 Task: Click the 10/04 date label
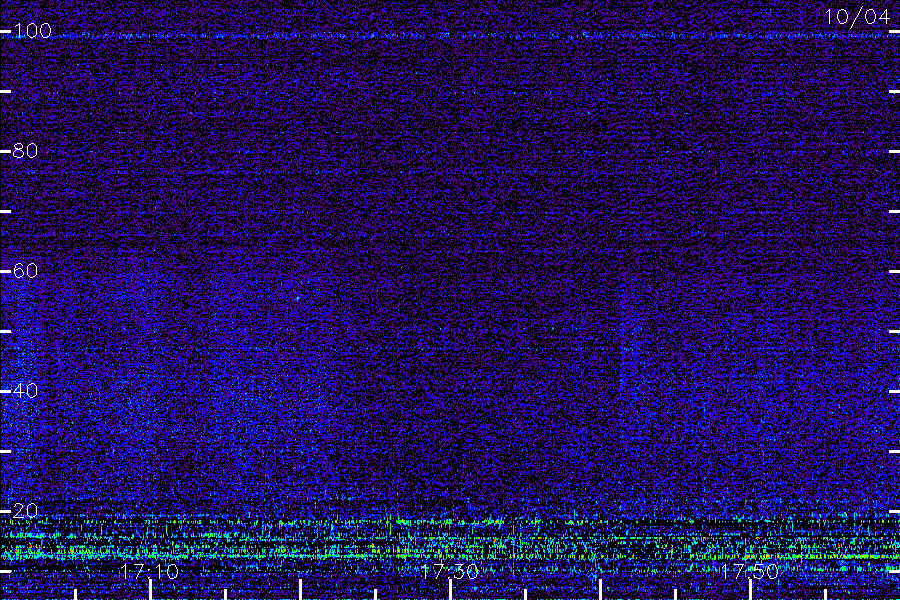click(858, 17)
